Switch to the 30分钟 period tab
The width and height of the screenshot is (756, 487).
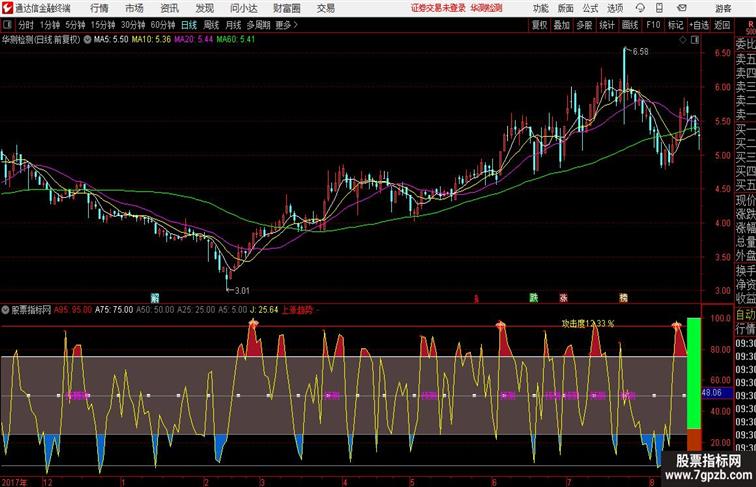coord(133,25)
